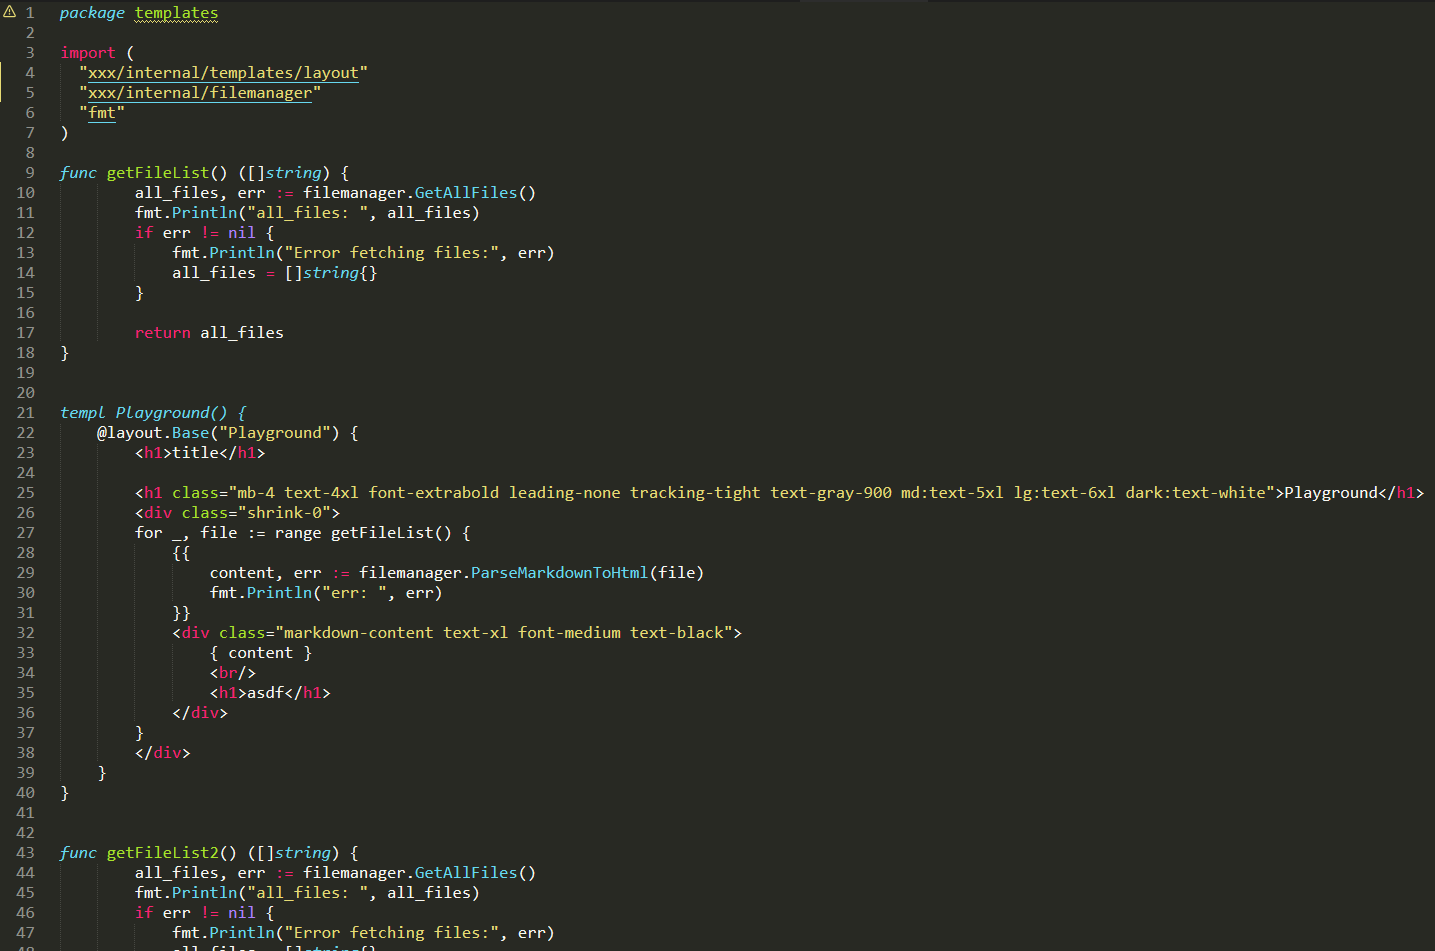Click the text "title" inside h1 on line 23
Screen dimensions: 1435x951
click(196, 453)
